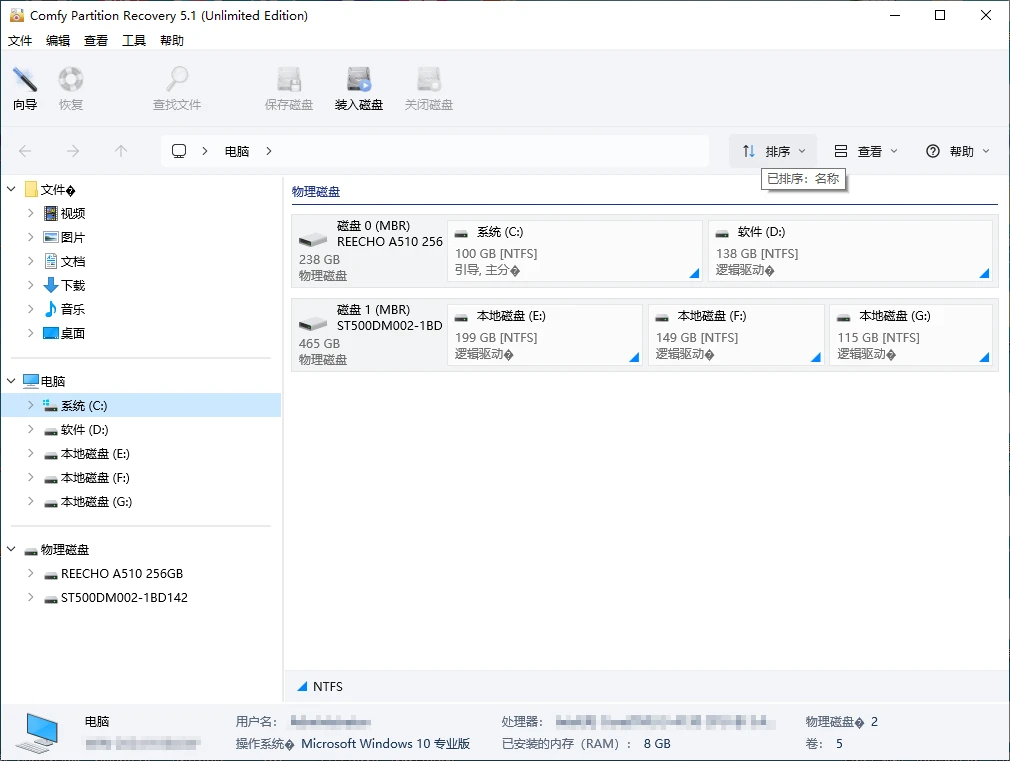Image resolution: width=1010 pixels, height=761 pixels.
Task: Open the 编辑 menu
Action: [56, 40]
